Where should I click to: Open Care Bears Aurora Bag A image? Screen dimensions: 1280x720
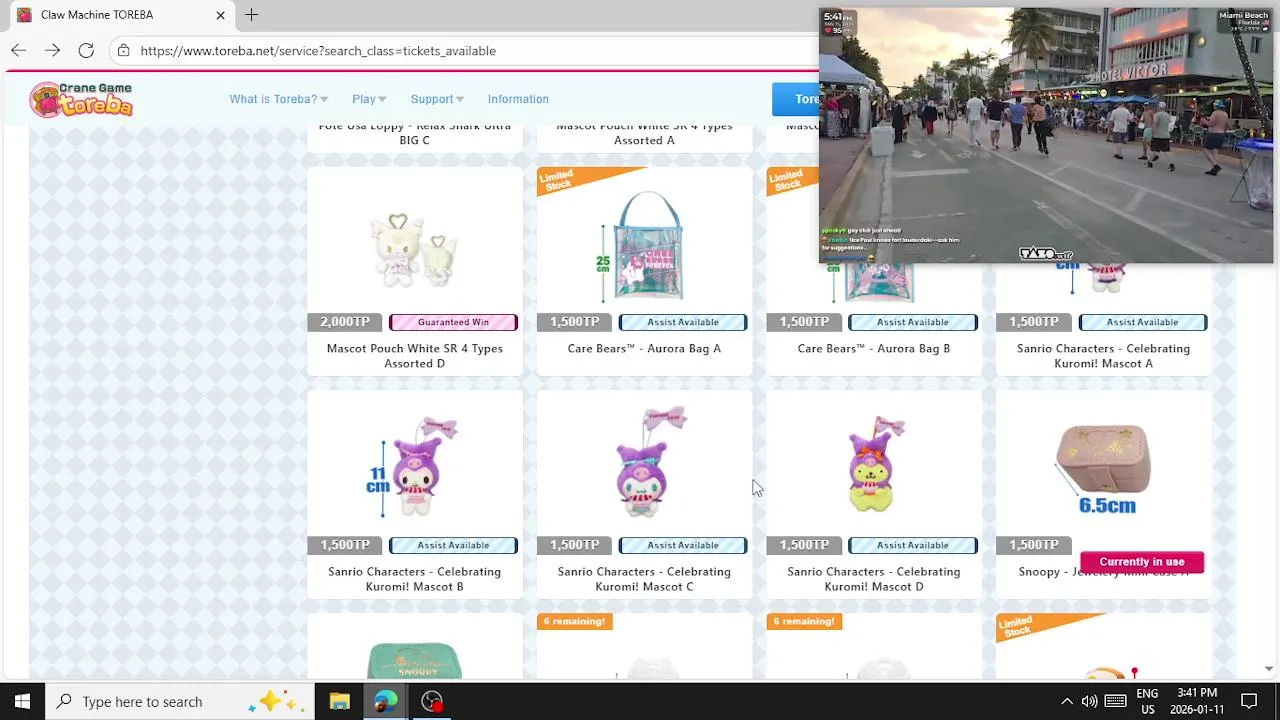click(x=644, y=247)
